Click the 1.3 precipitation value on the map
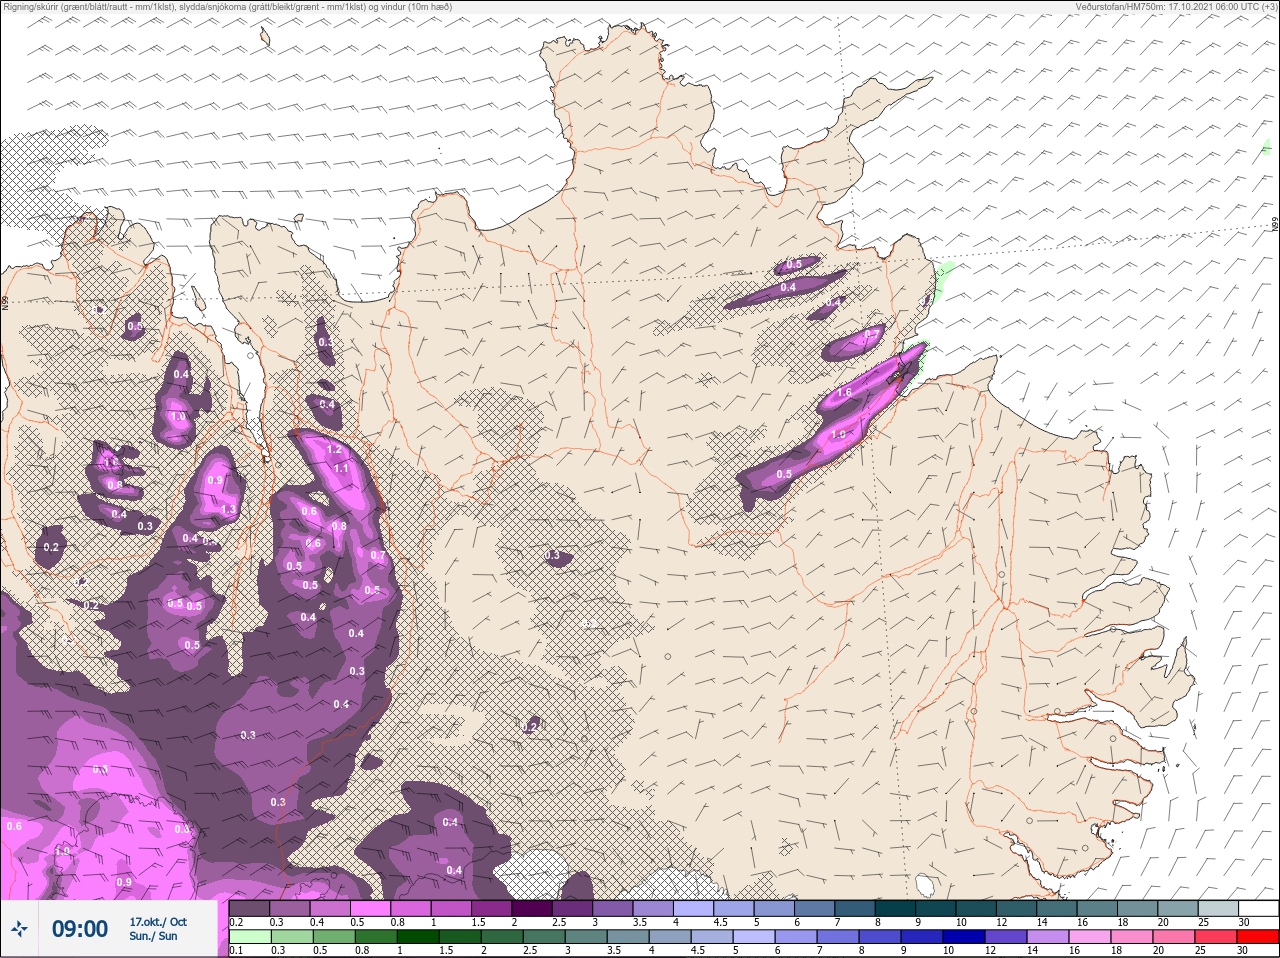Screen dimensions: 1280x958 tap(228, 510)
